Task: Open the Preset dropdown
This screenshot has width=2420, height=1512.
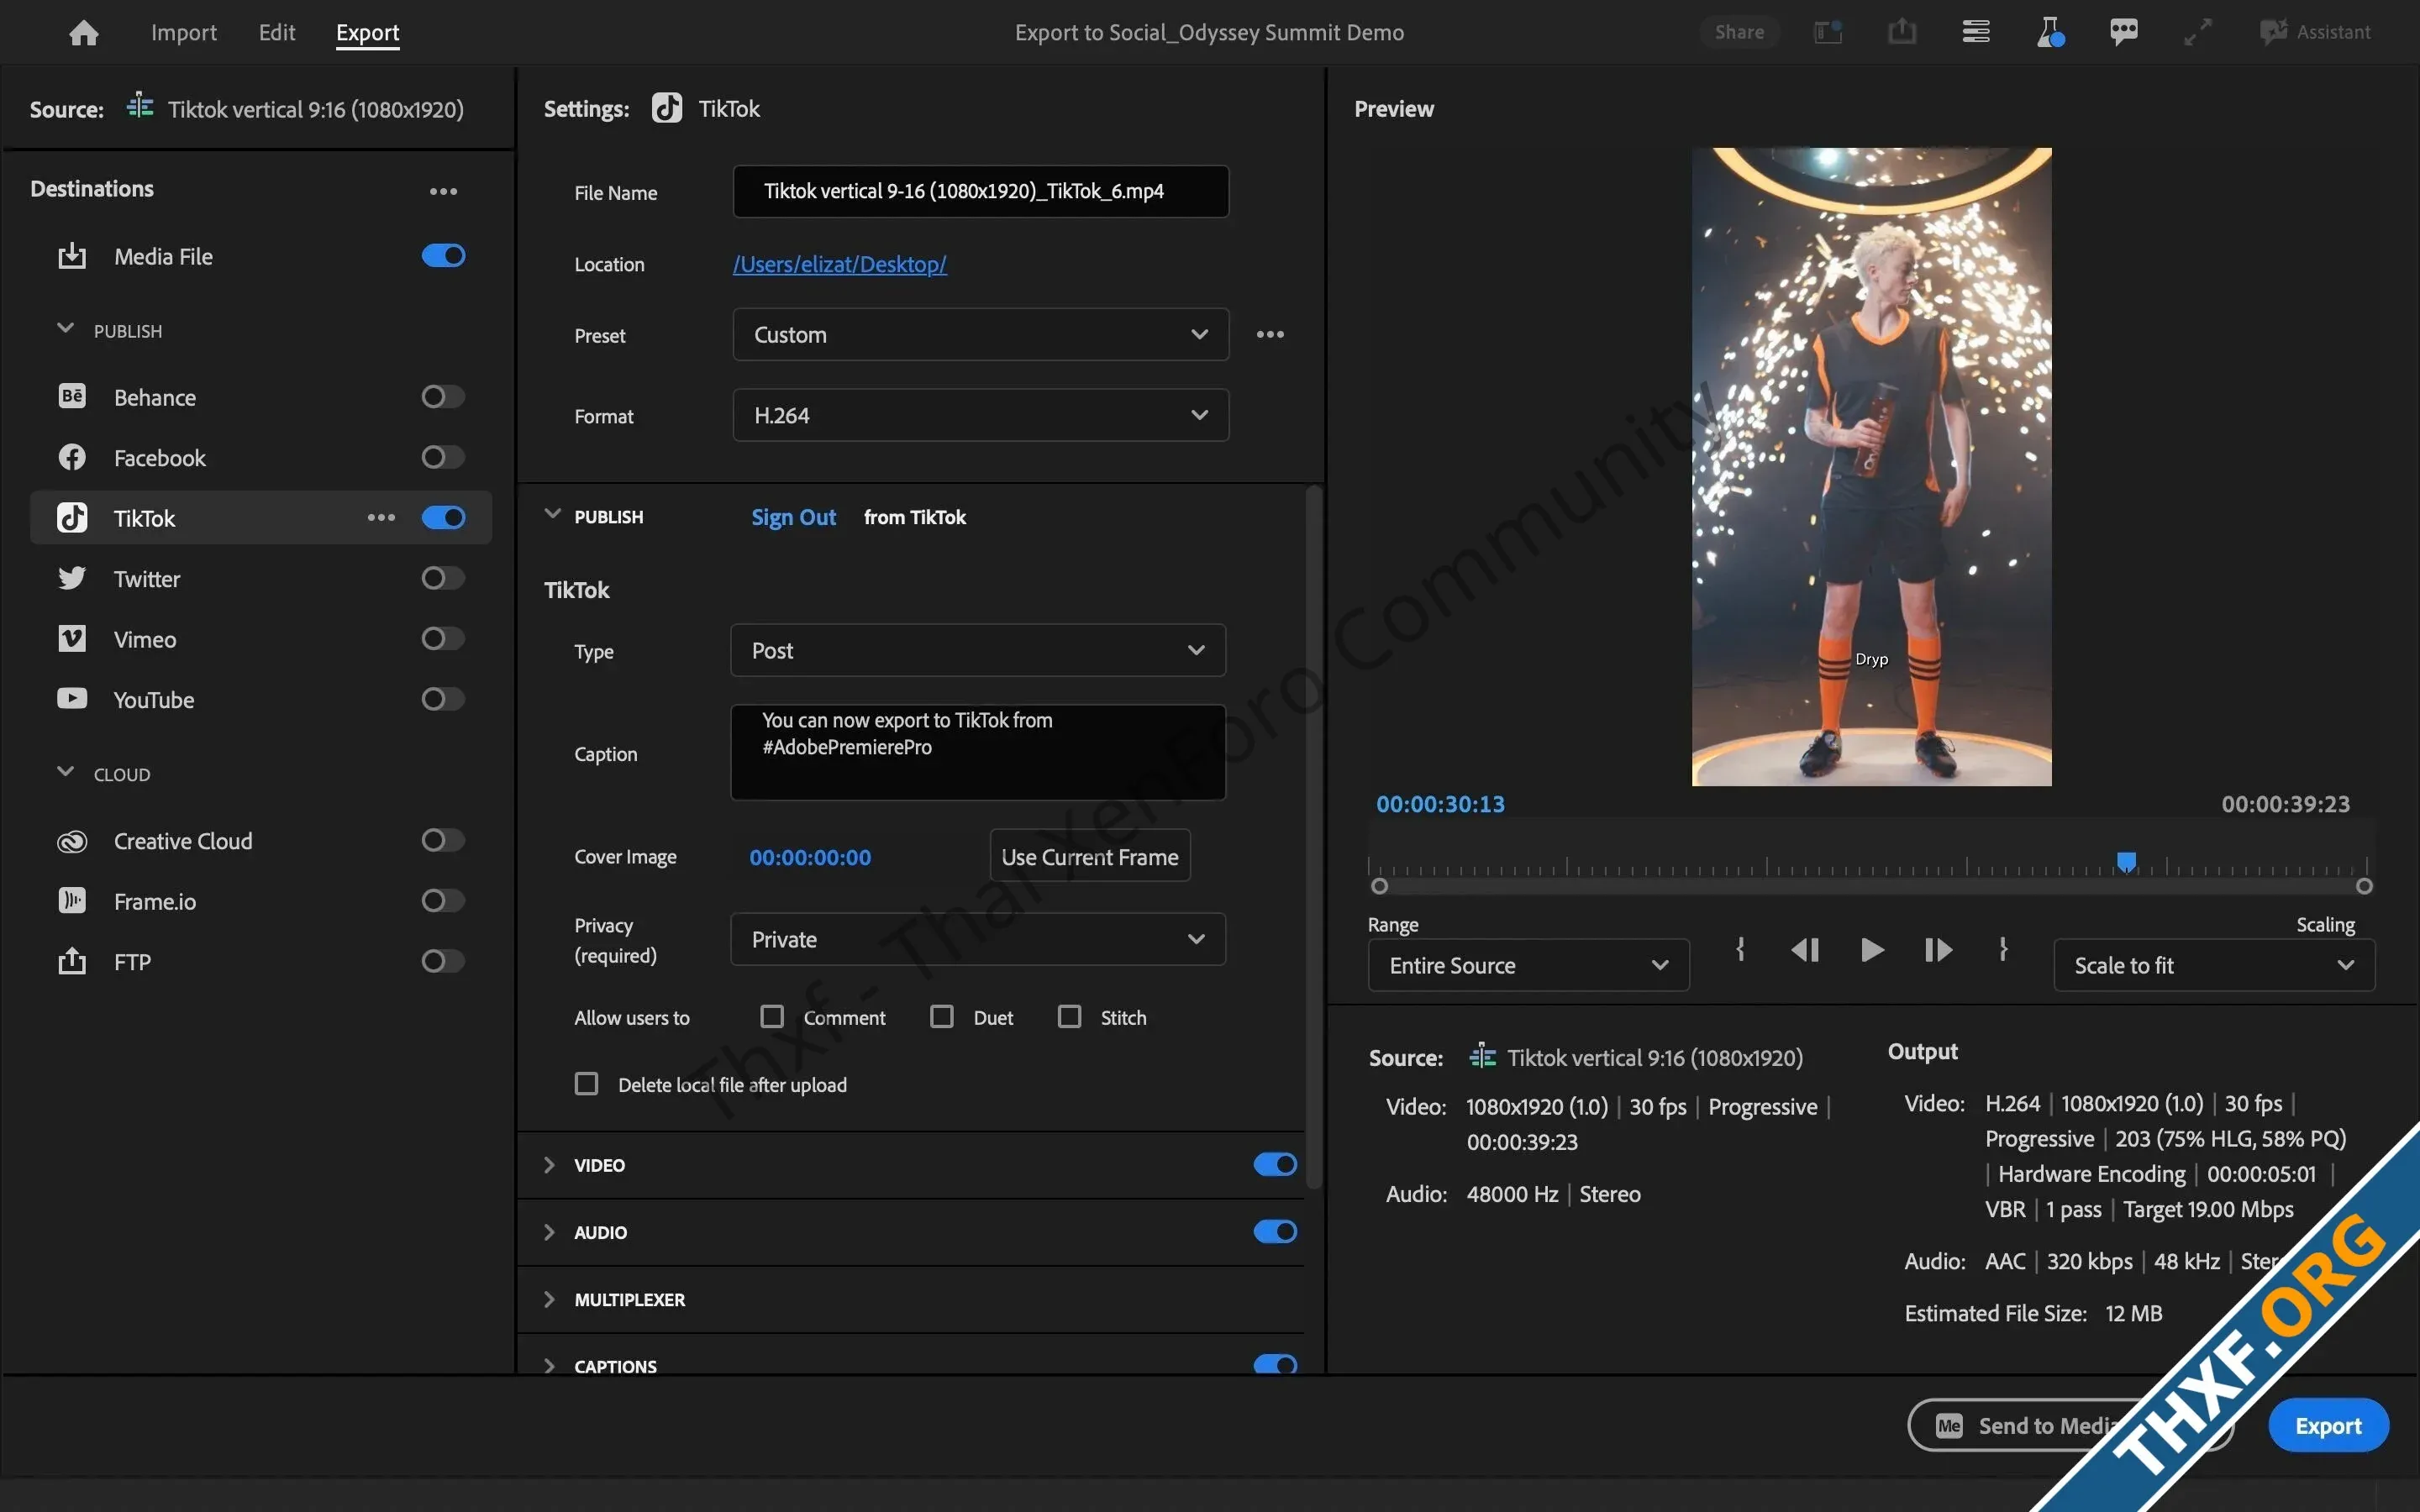Action: (x=980, y=335)
